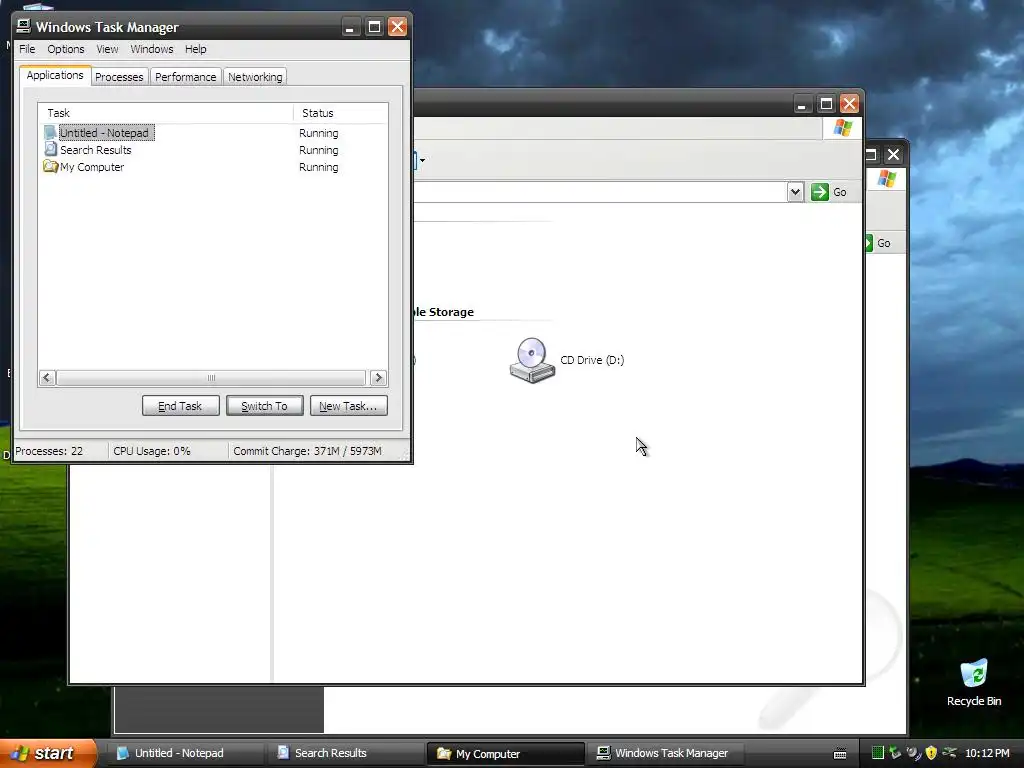Click the green CPU usage tray icon
1024x768 pixels.
pos(878,752)
